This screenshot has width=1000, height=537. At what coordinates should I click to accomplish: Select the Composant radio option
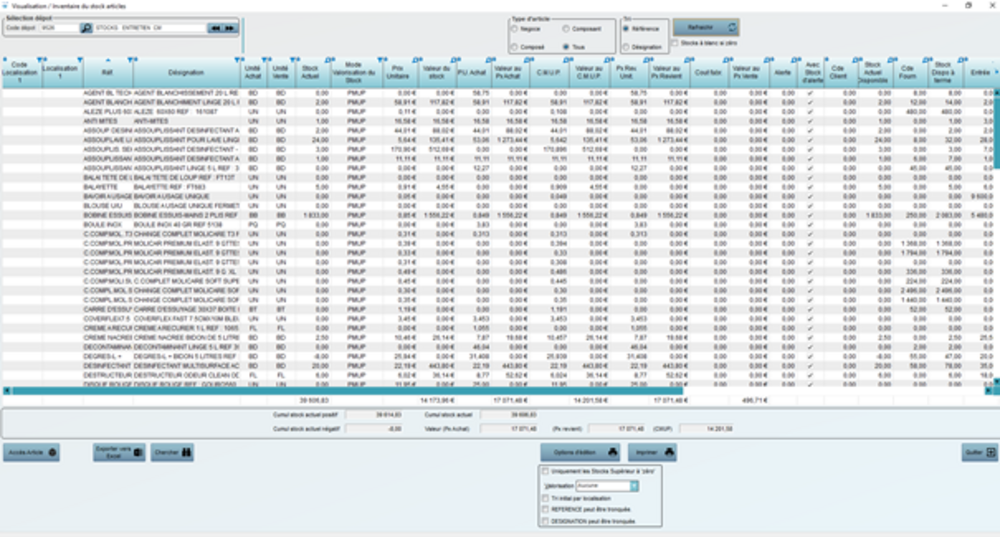point(566,30)
